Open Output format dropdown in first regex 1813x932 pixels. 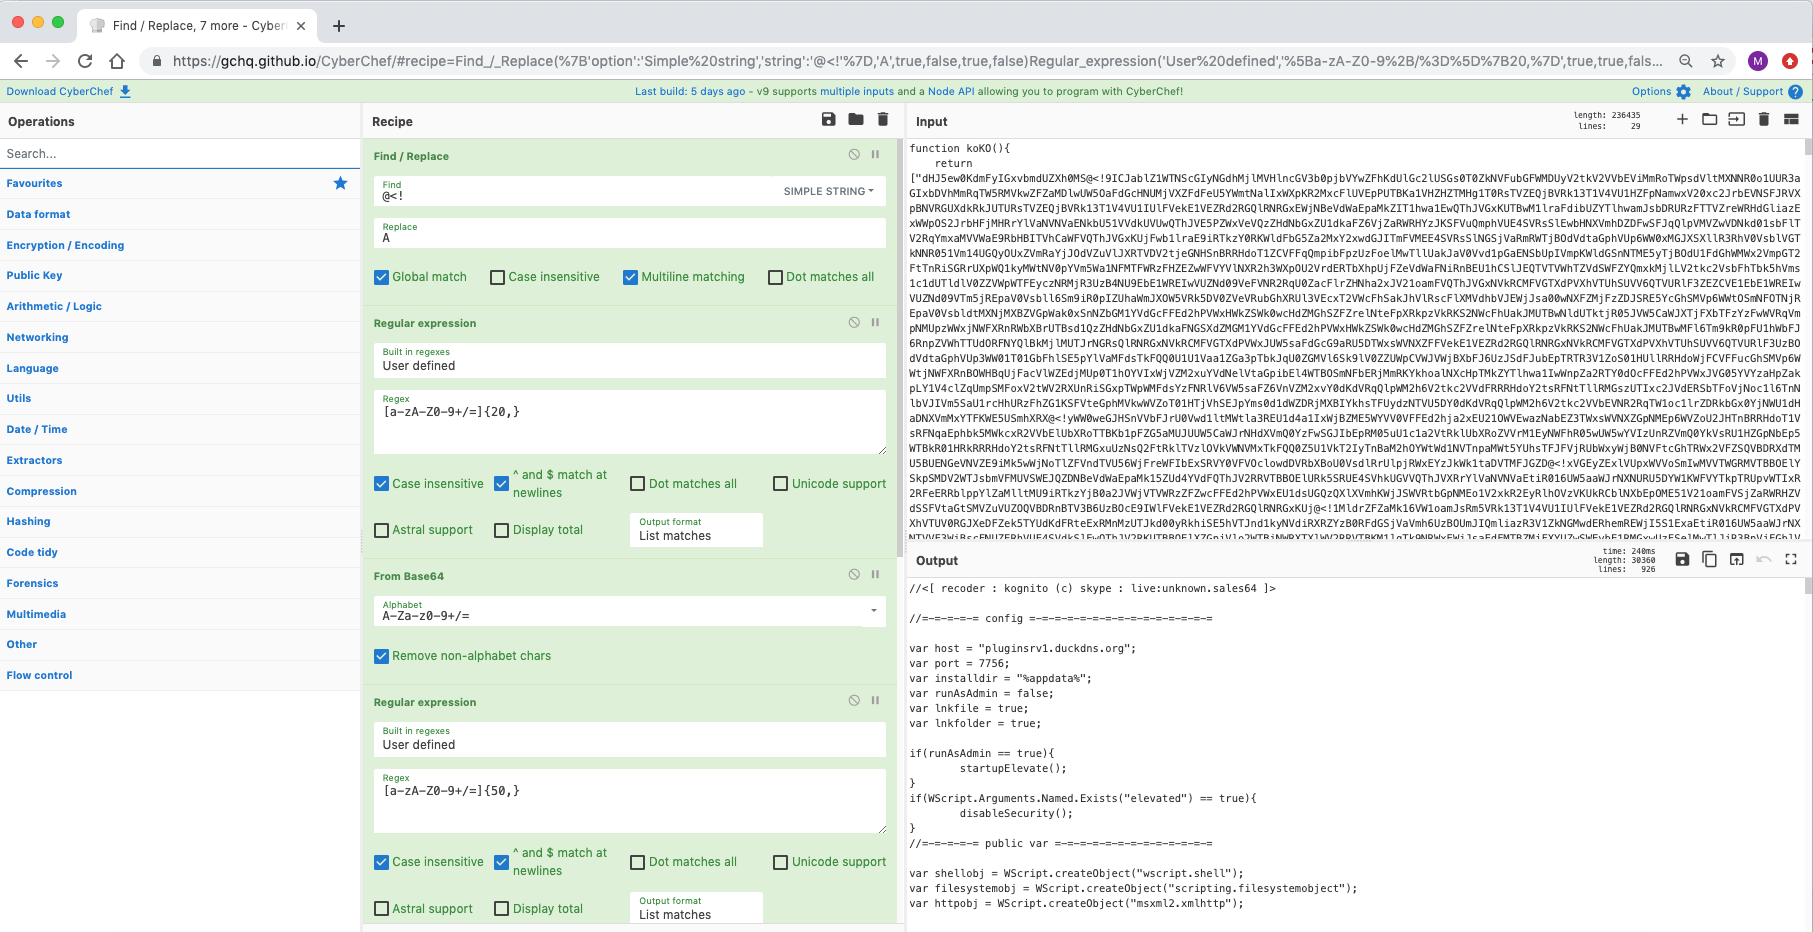coord(696,530)
